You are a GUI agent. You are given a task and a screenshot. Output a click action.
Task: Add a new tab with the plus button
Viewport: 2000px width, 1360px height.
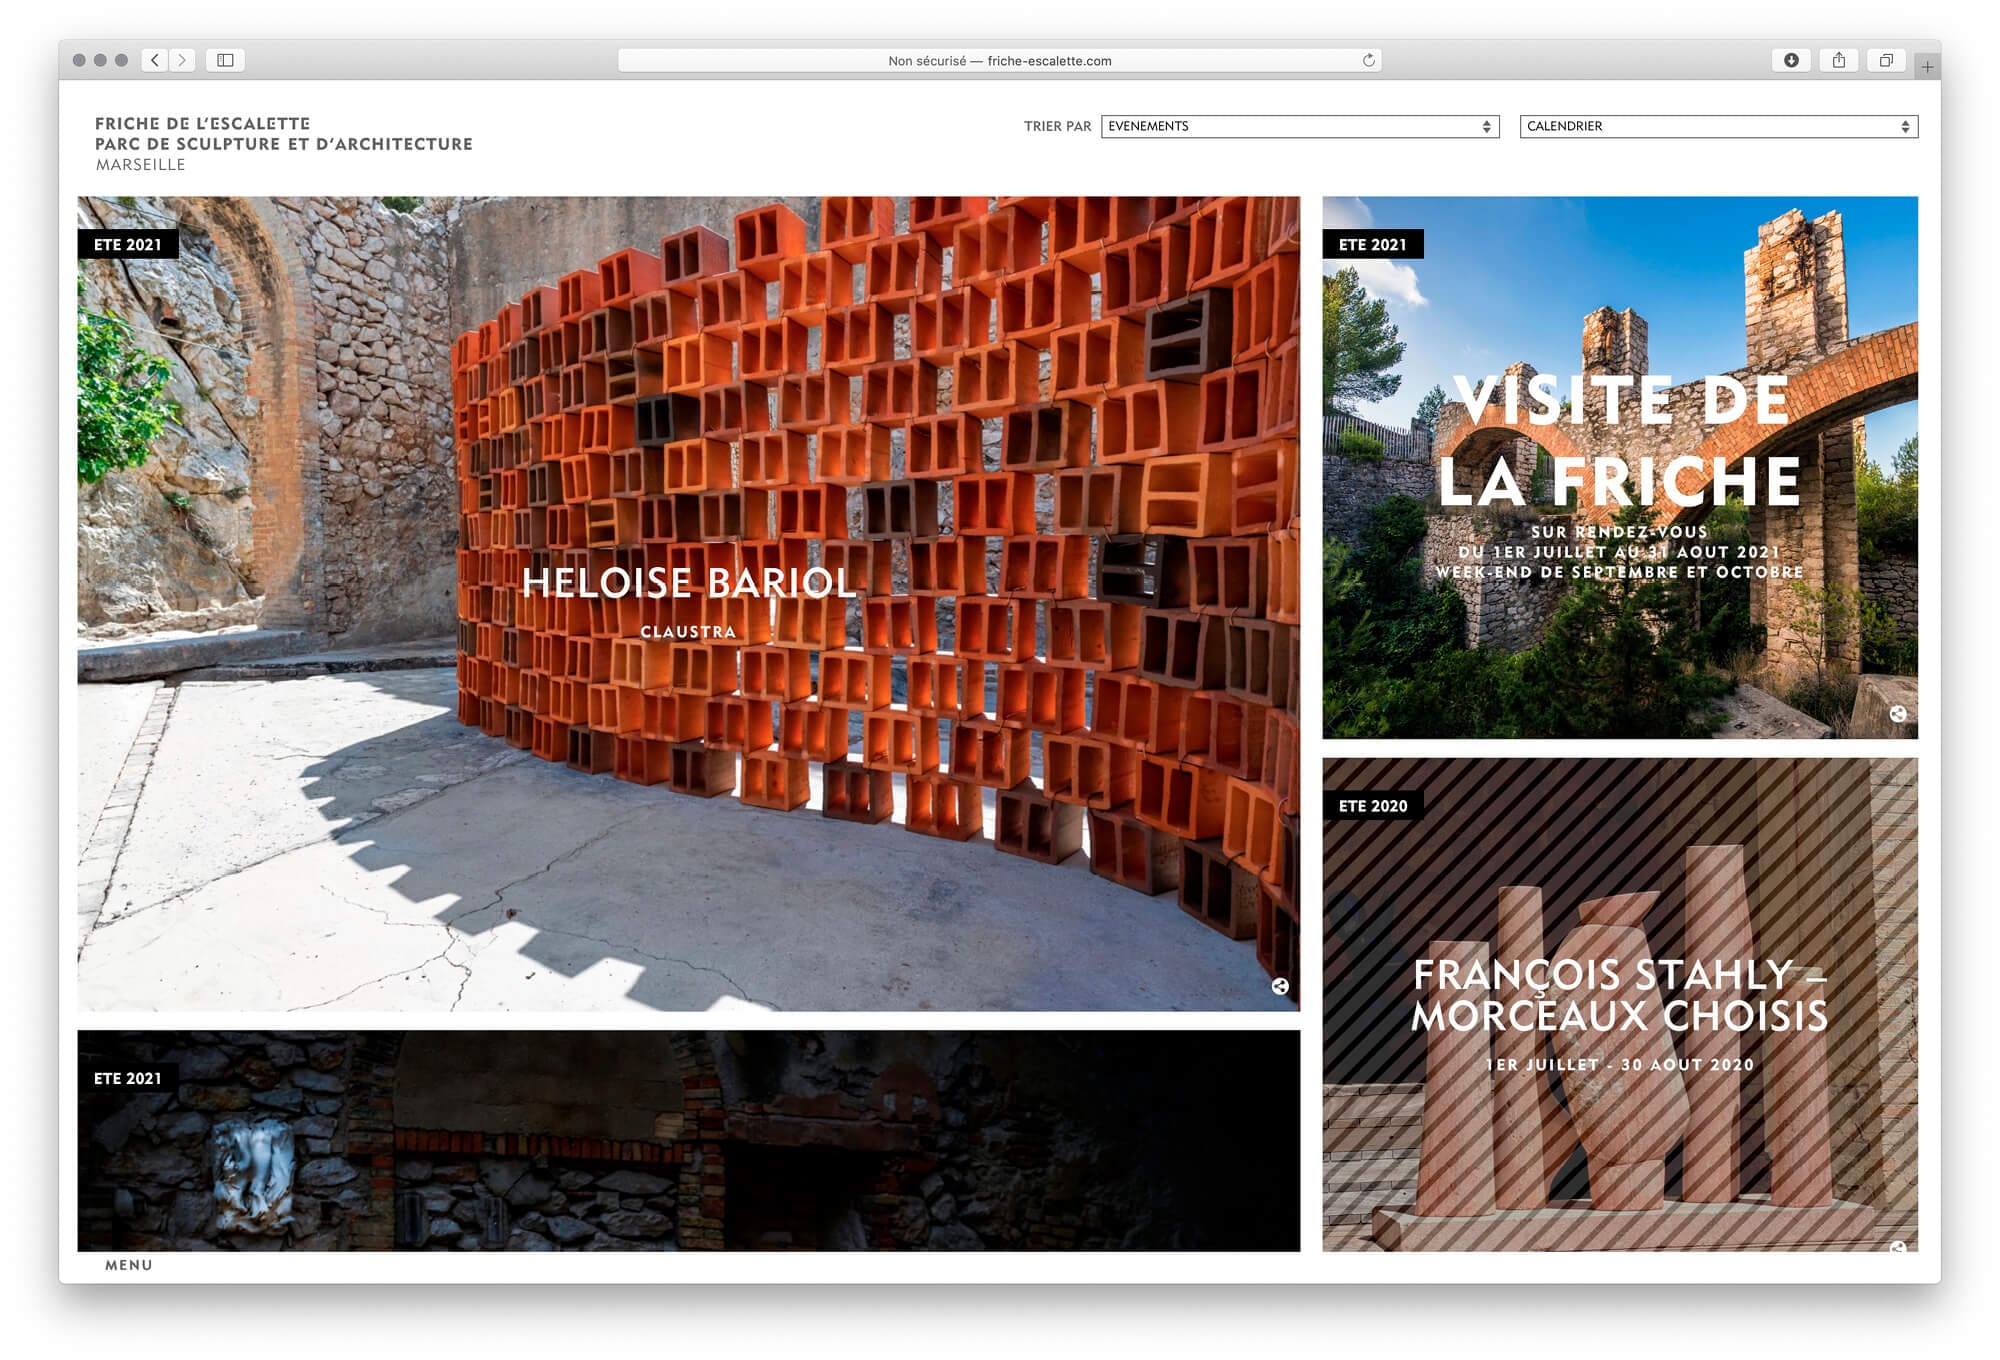coord(1927,67)
